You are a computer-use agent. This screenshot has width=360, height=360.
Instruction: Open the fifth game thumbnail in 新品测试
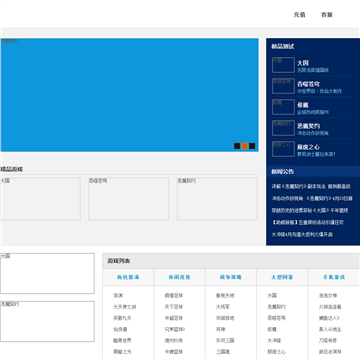click(283, 149)
